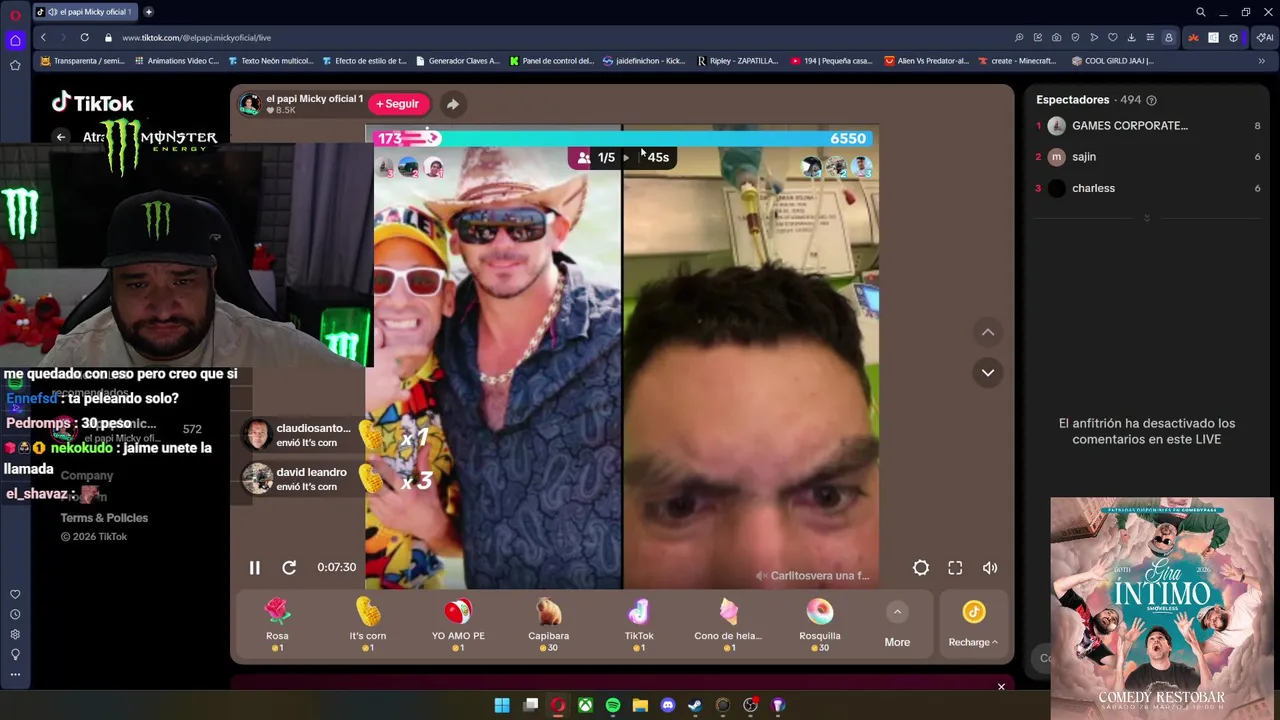Open Xbox app from taskbar

click(585, 705)
